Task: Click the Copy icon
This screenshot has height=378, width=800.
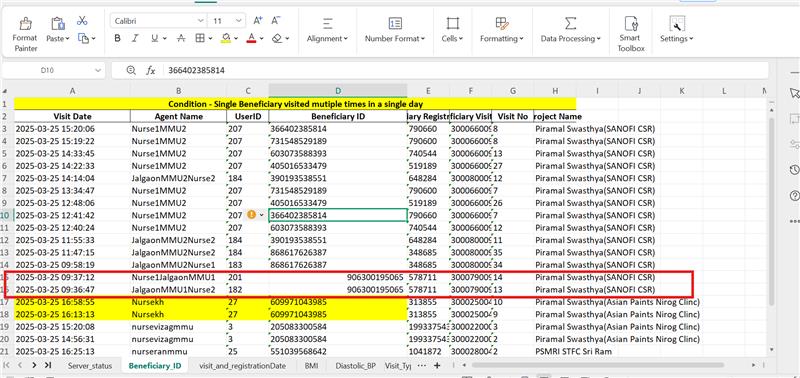Action: pyautogui.click(x=83, y=38)
